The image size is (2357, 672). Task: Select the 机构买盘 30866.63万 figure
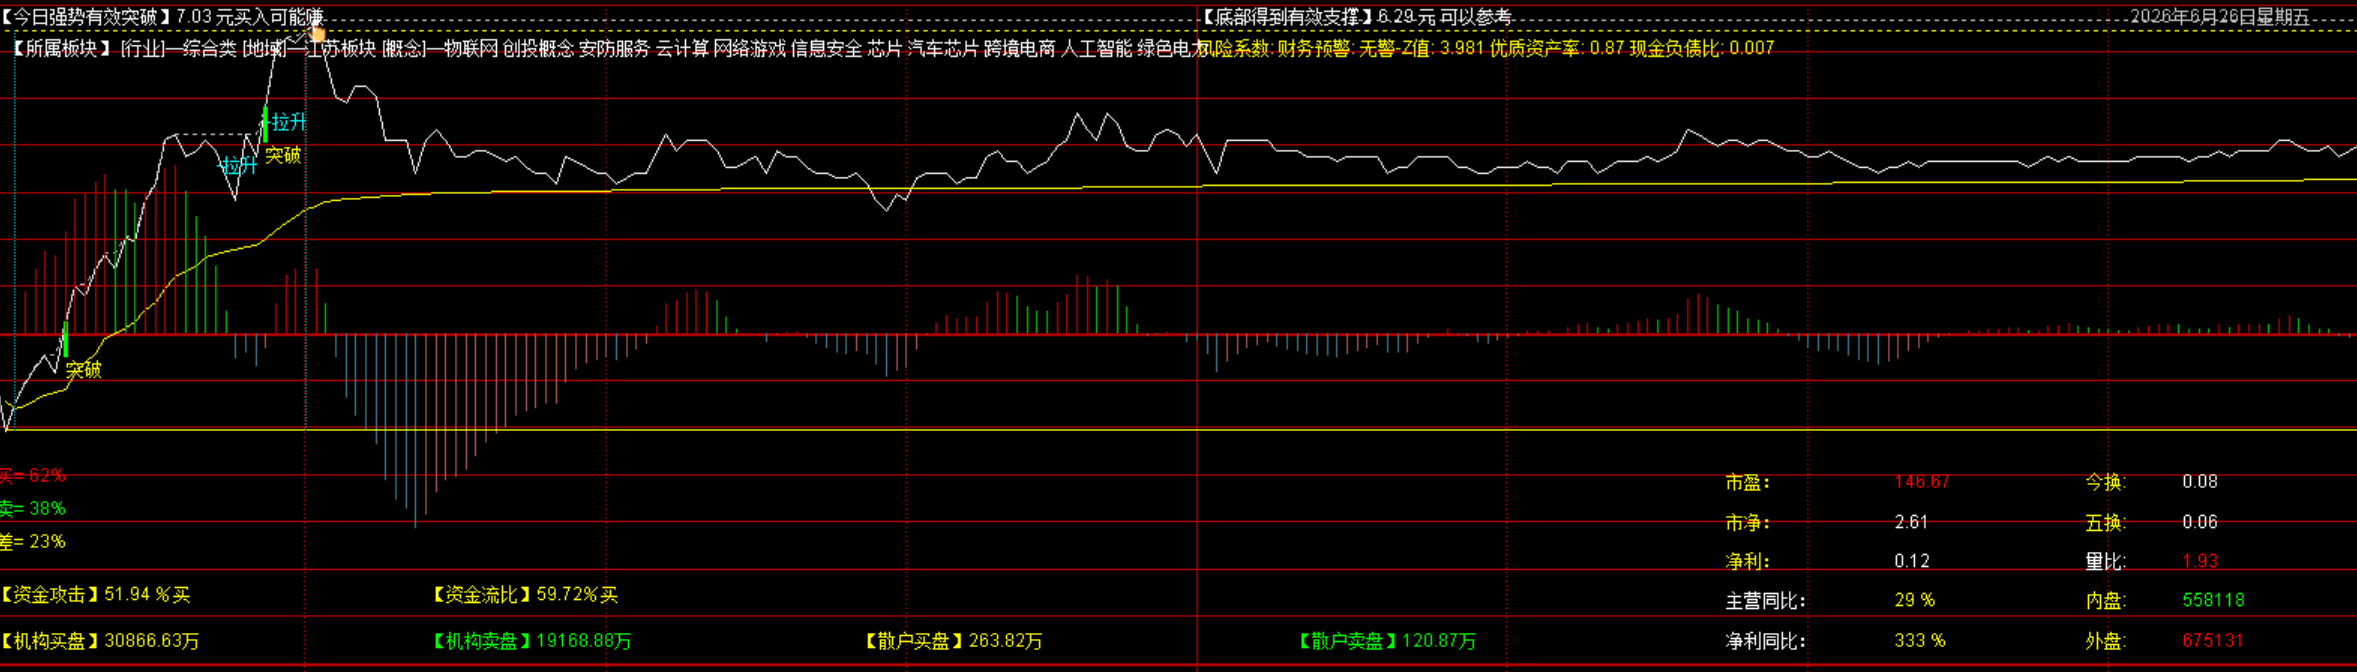(x=100, y=641)
